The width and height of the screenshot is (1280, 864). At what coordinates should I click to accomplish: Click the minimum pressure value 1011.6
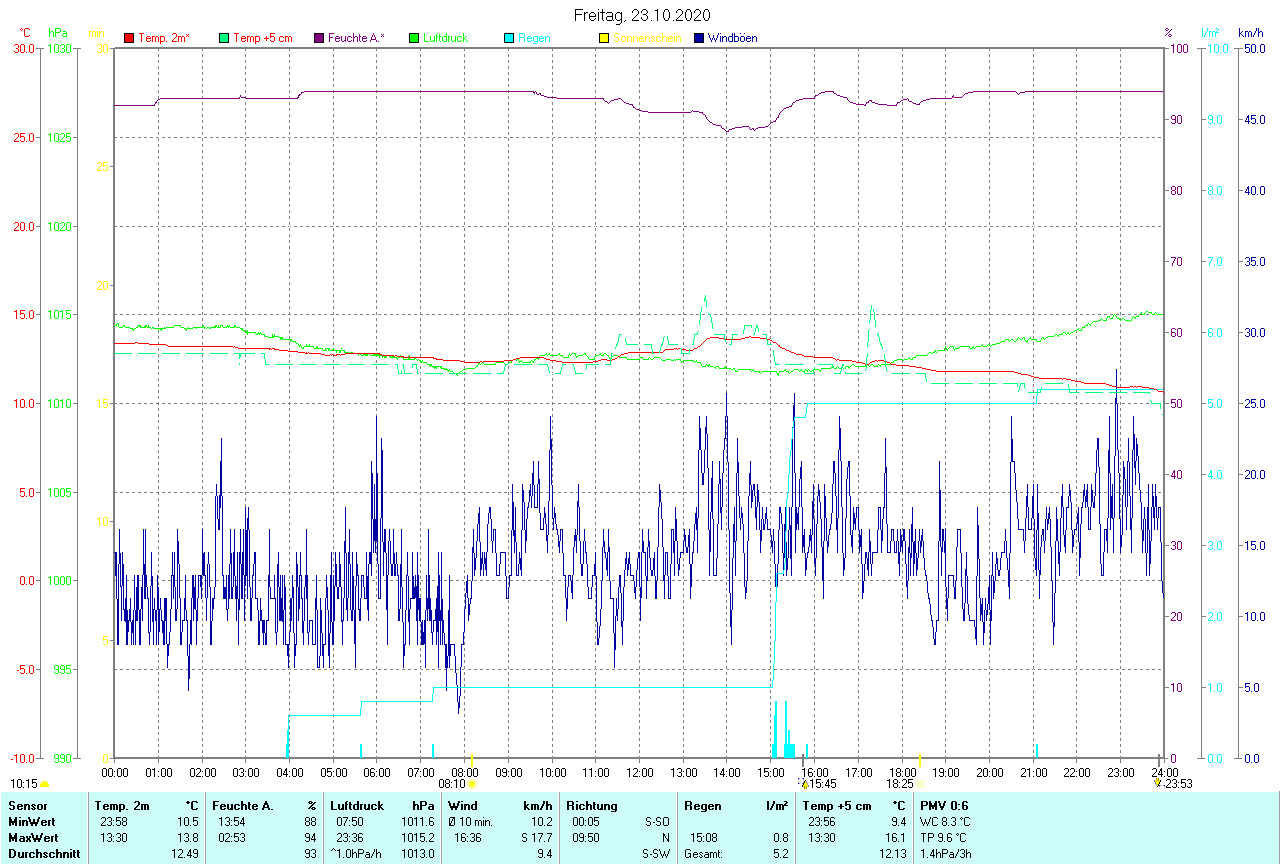417,821
